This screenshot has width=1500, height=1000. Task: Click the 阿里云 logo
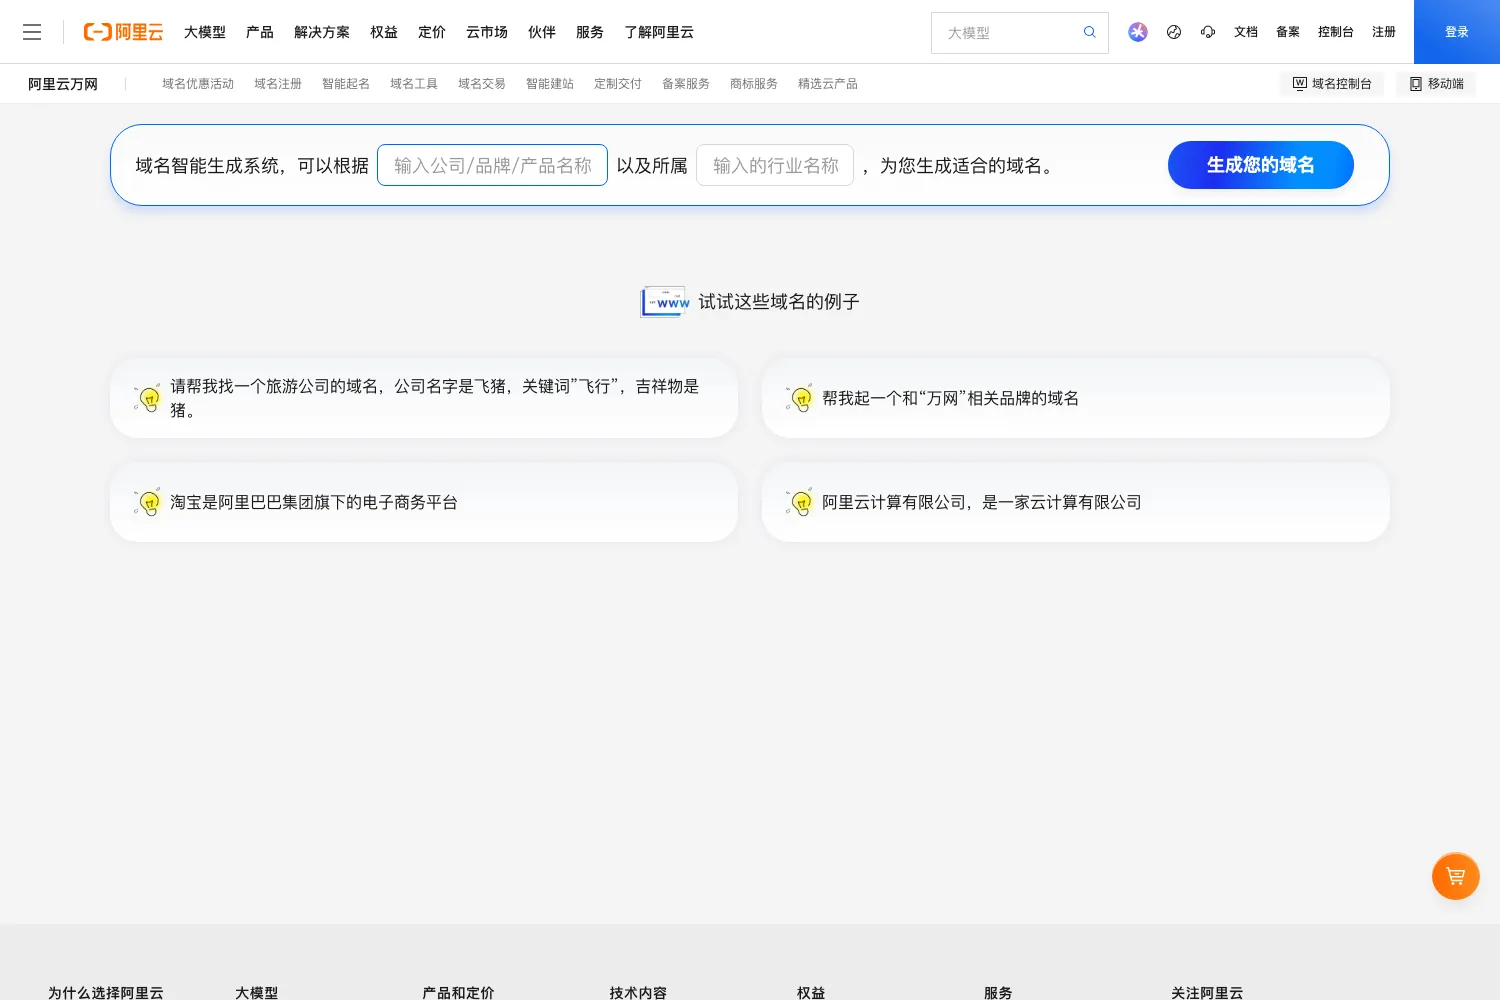(x=123, y=32)
